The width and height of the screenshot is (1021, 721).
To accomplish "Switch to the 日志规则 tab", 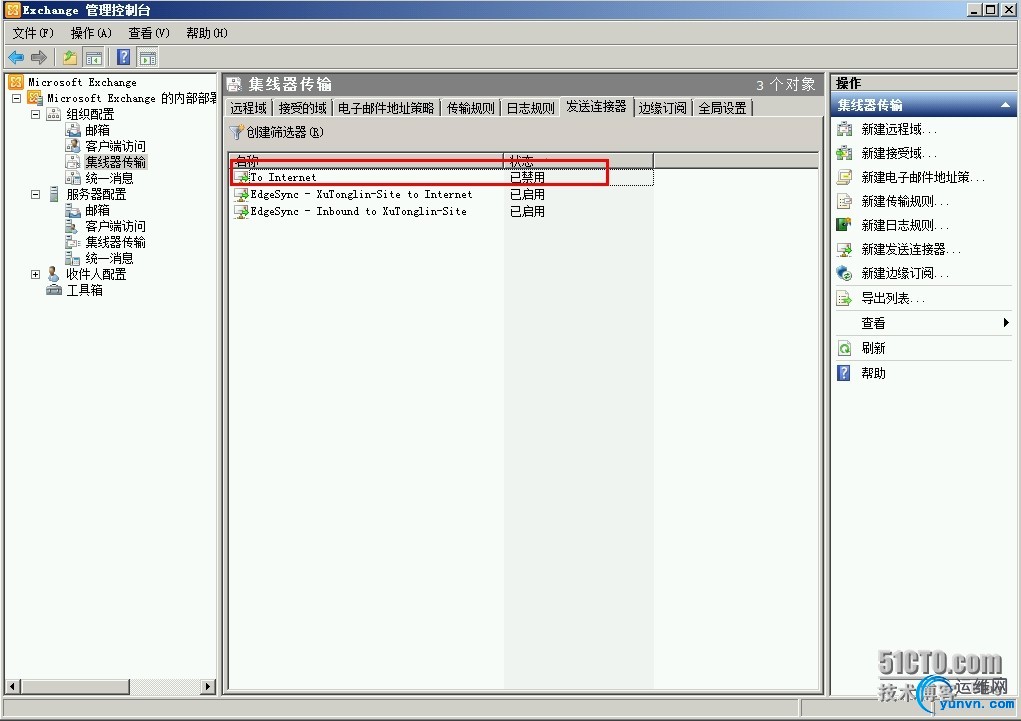I will point(531,108).
